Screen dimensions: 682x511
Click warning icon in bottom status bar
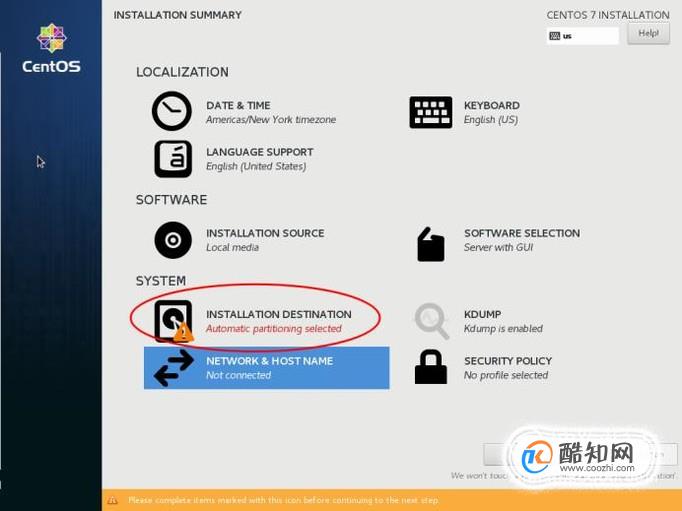112,500
